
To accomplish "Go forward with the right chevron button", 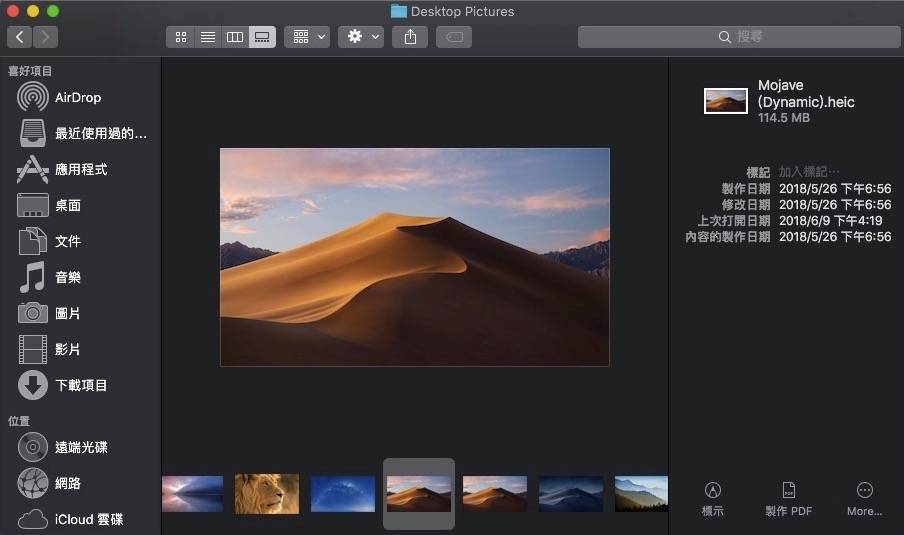I will click(x=46, y=37).
